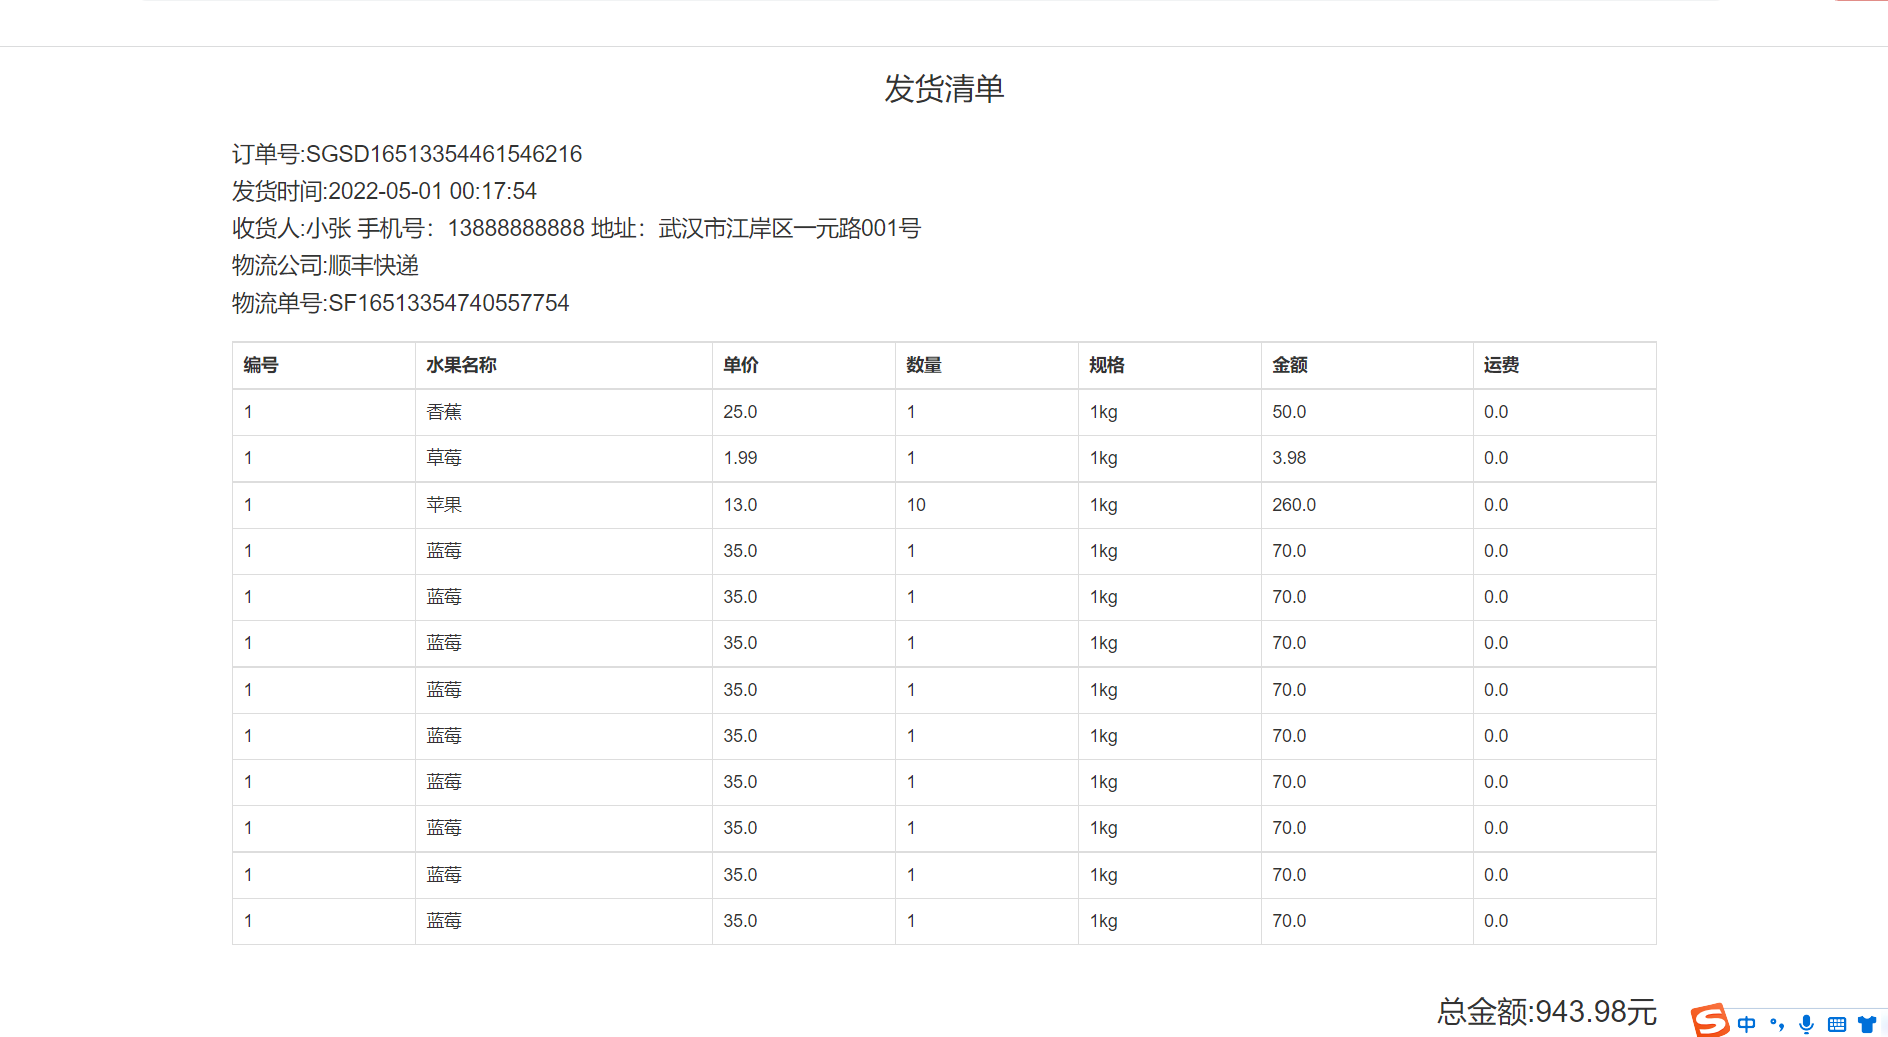Image resolution: width=1888 pixels, height=1037 pixels.
Task: Click the amount 260.0 cell
Action: click(x=1367, y=505)
